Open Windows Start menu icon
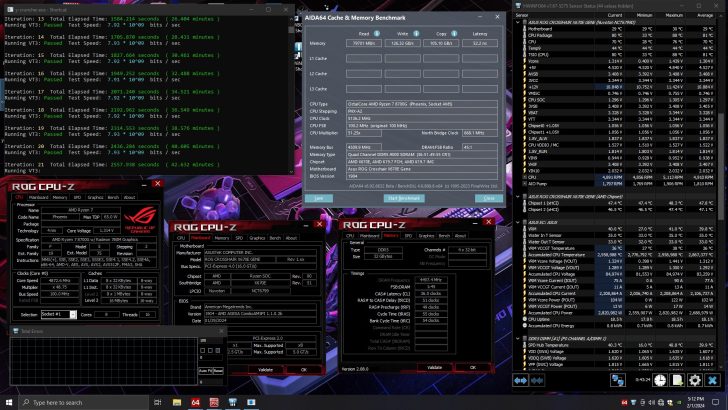Screen dimensions: 728x410 pos(9,402)
